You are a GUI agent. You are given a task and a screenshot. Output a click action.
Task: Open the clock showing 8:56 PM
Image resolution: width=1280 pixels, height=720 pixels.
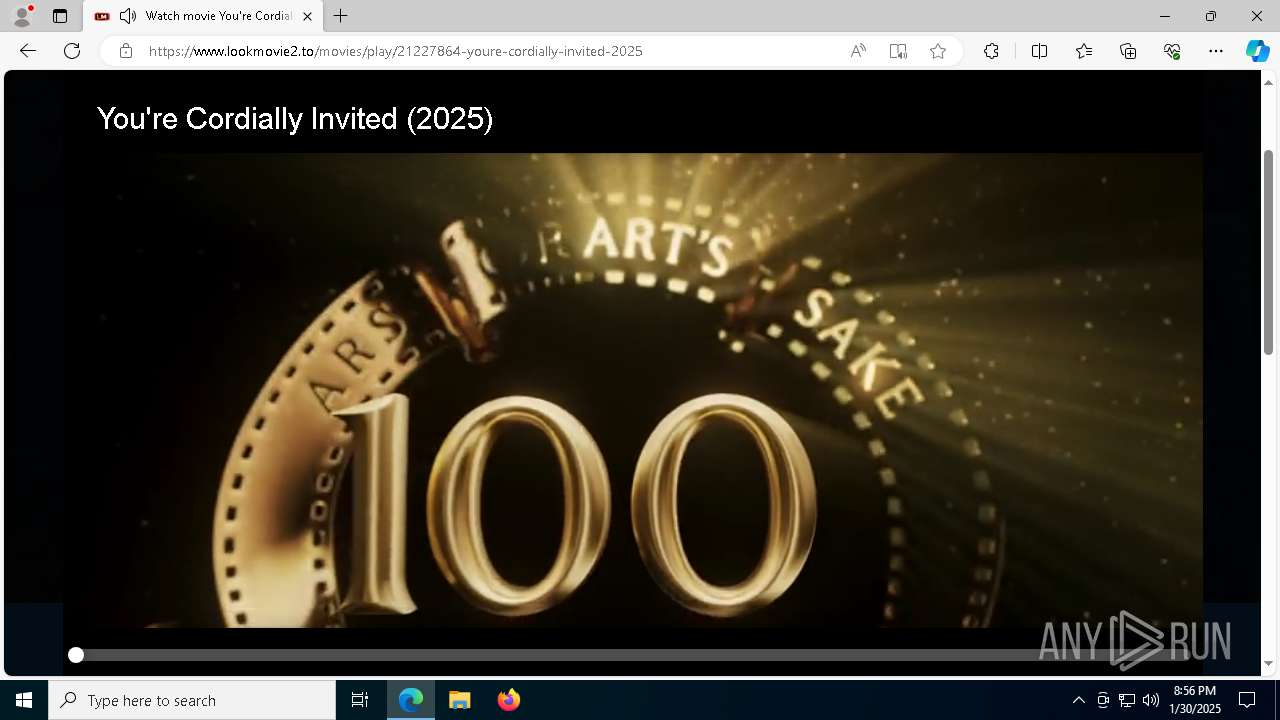(1195, 700)
